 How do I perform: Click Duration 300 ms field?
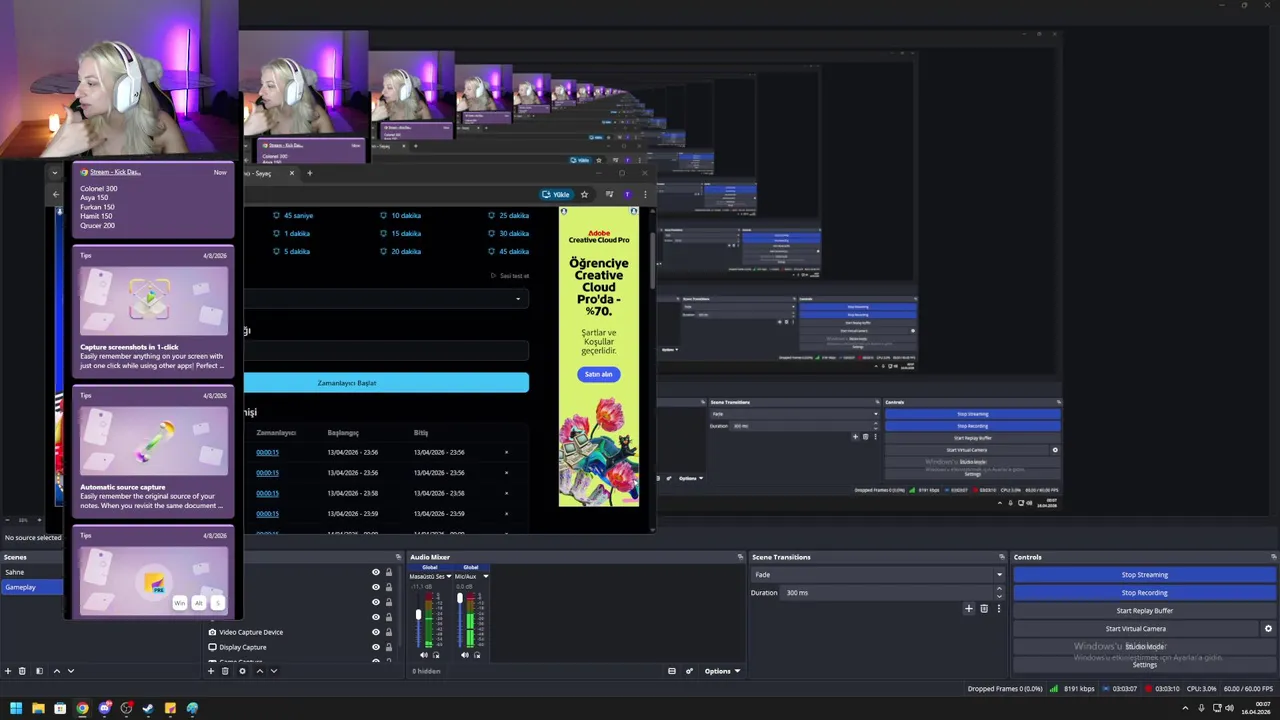click(x=888, y=593)
